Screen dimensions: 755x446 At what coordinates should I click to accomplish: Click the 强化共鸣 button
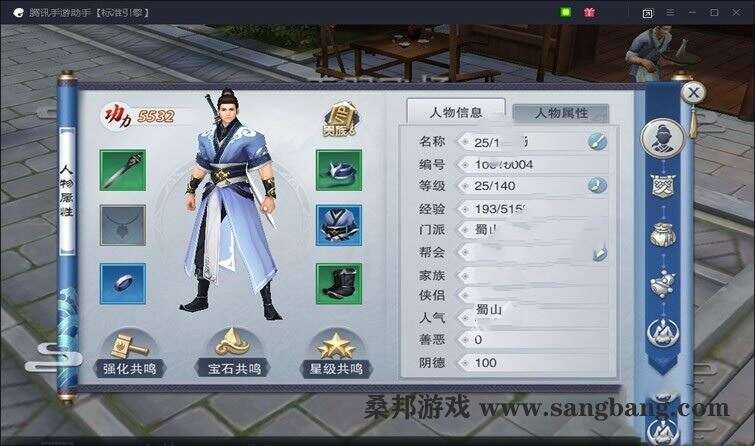[130, 368]
